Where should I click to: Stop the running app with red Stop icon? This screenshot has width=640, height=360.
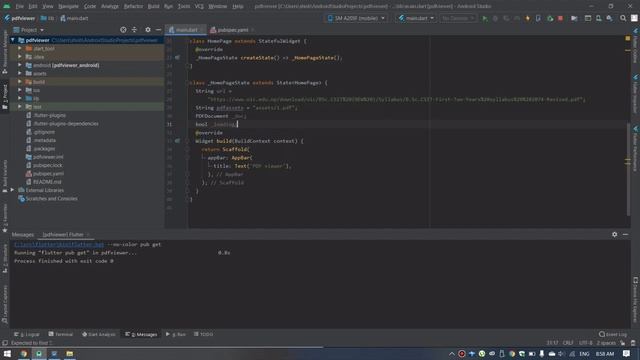click(x=560, y=18)
